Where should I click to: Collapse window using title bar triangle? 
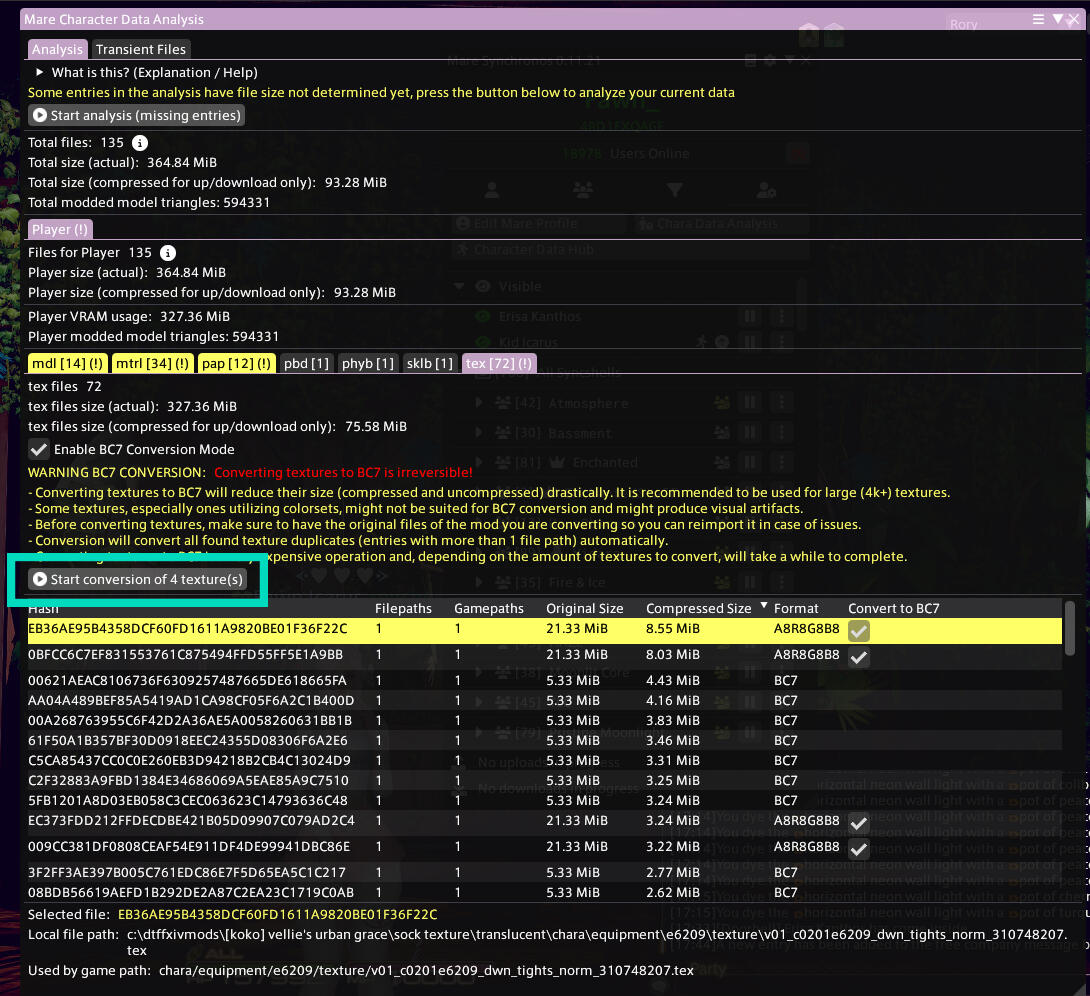(1058, 18)
